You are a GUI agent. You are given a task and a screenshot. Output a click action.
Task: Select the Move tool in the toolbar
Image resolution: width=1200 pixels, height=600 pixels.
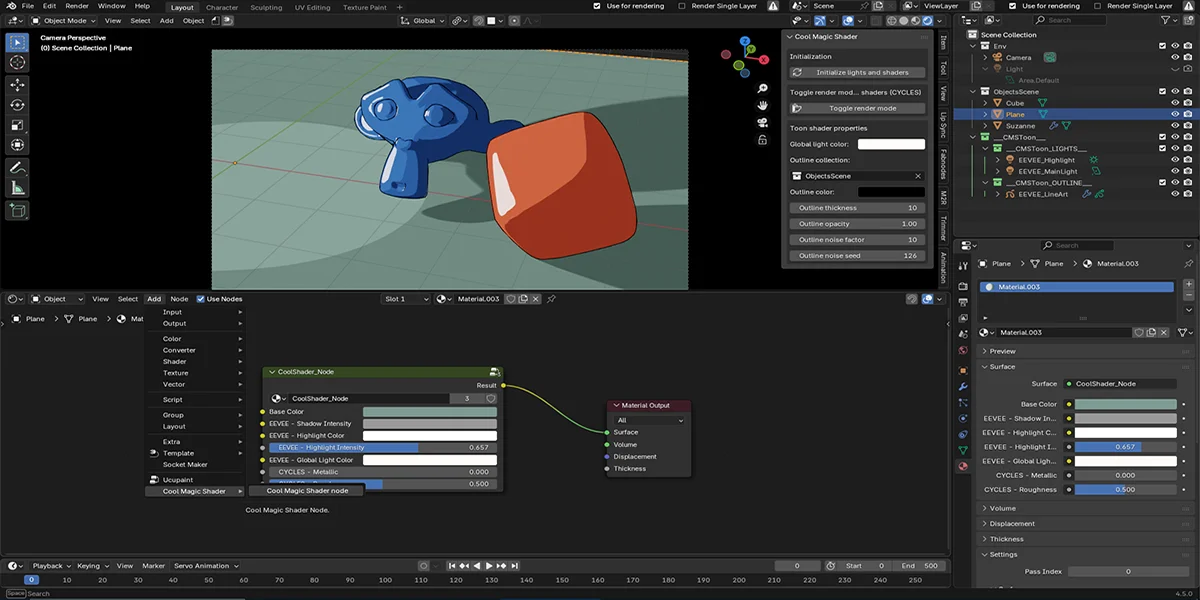point(17,85)
